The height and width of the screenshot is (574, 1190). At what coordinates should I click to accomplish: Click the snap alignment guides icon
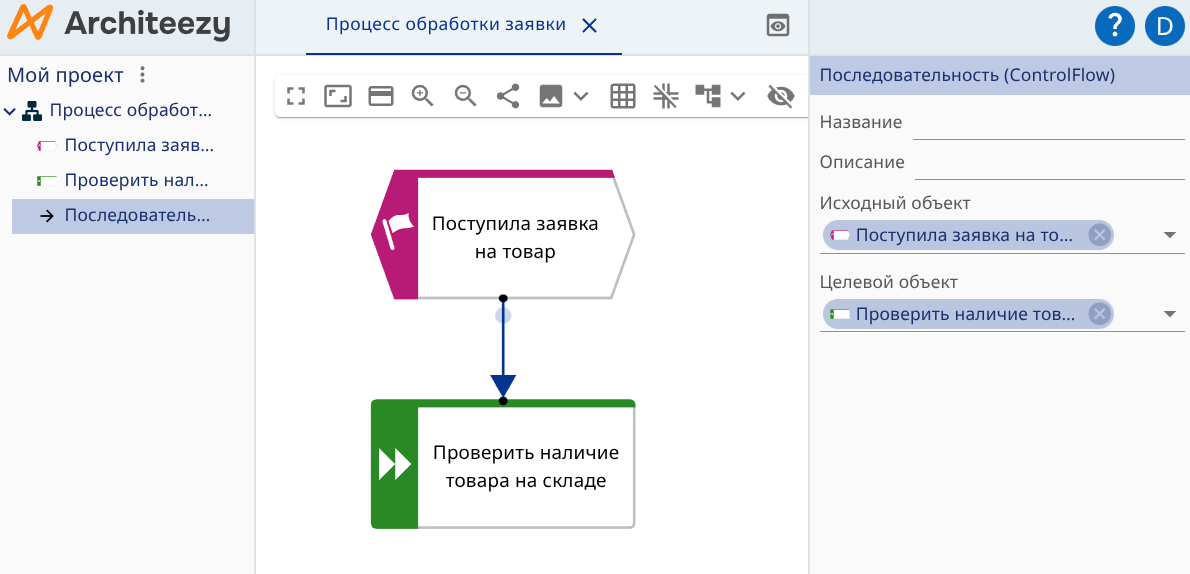(x=666, y=96)
